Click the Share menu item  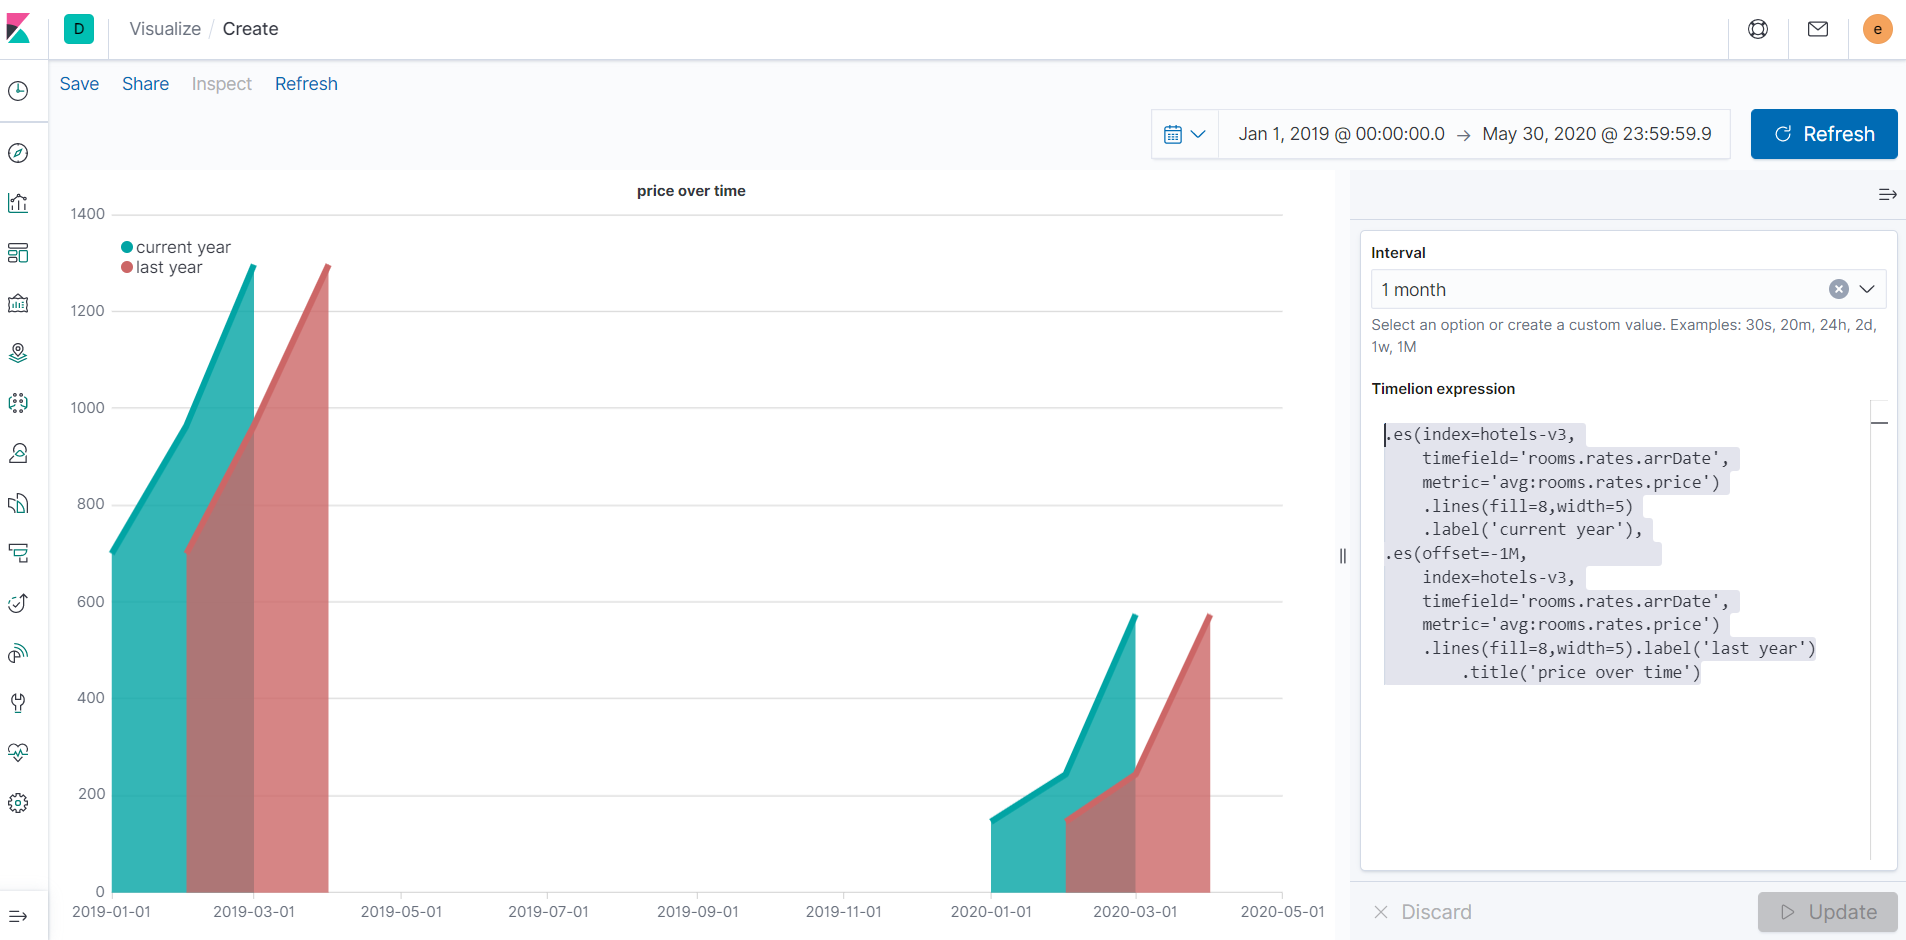pos(145,84)
